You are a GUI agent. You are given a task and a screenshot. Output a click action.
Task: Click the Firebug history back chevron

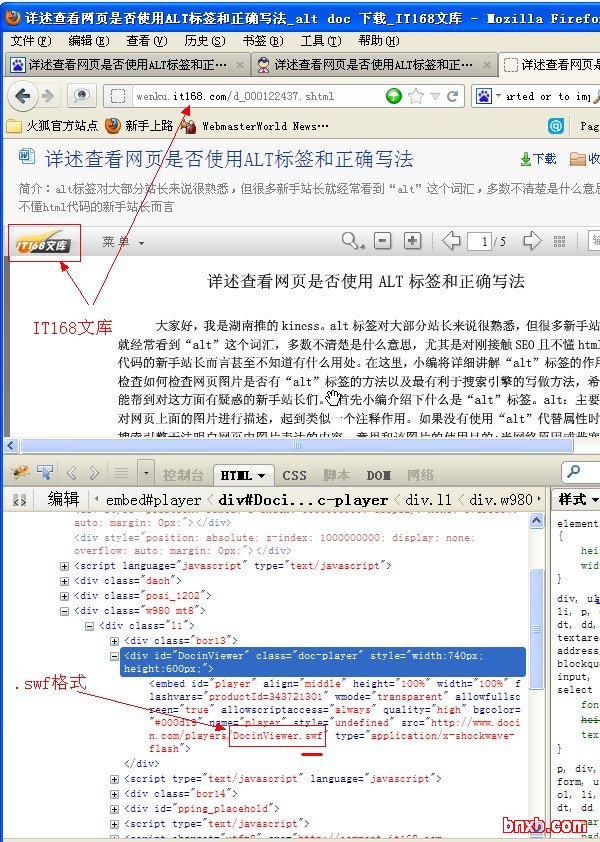coord(72,473)
